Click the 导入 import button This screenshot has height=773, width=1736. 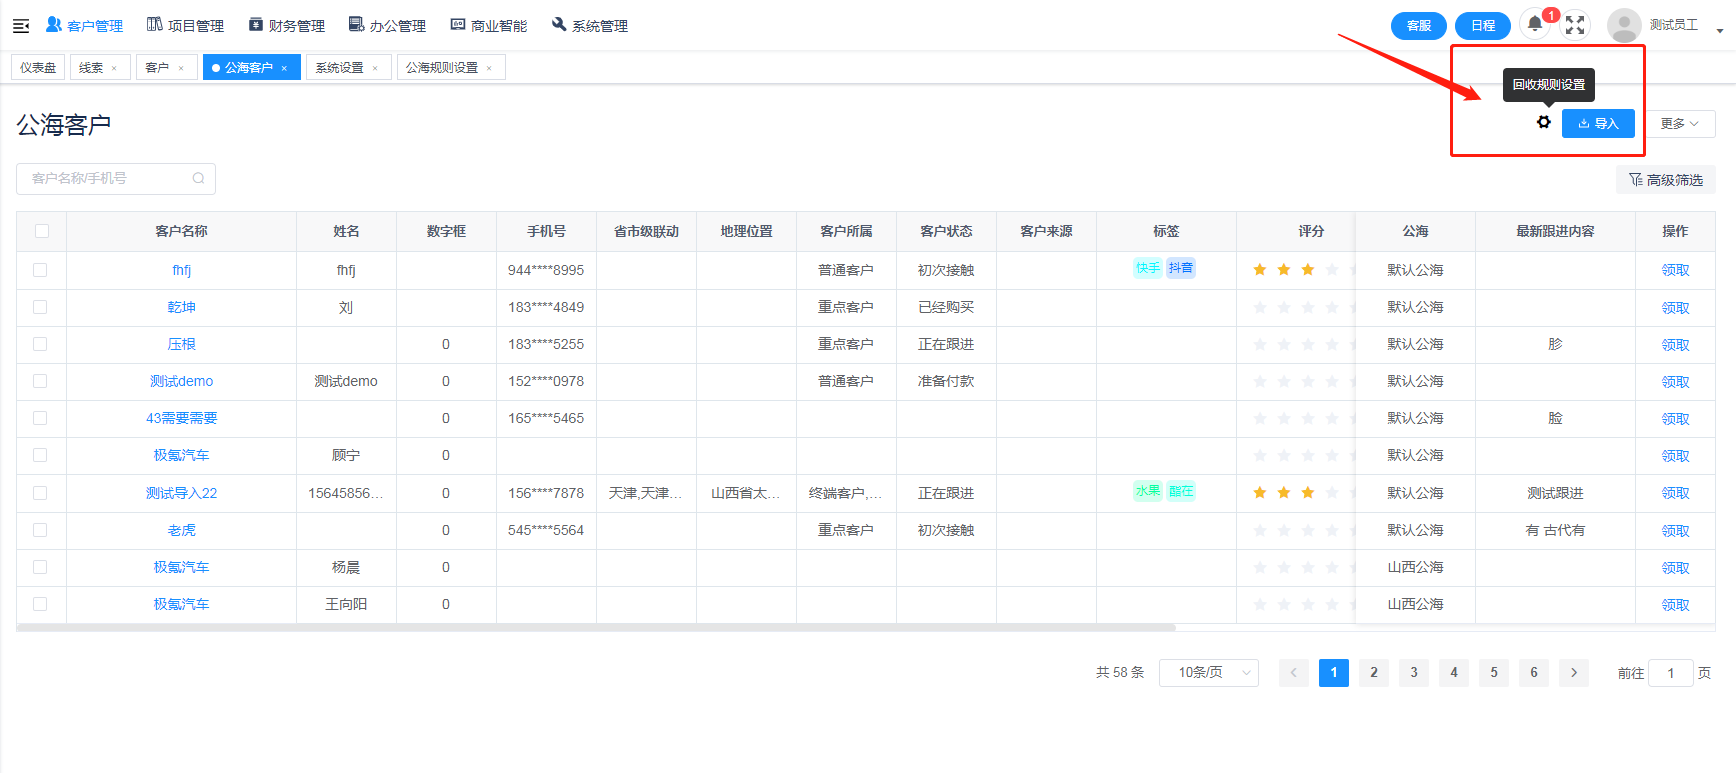(1598, 124)
